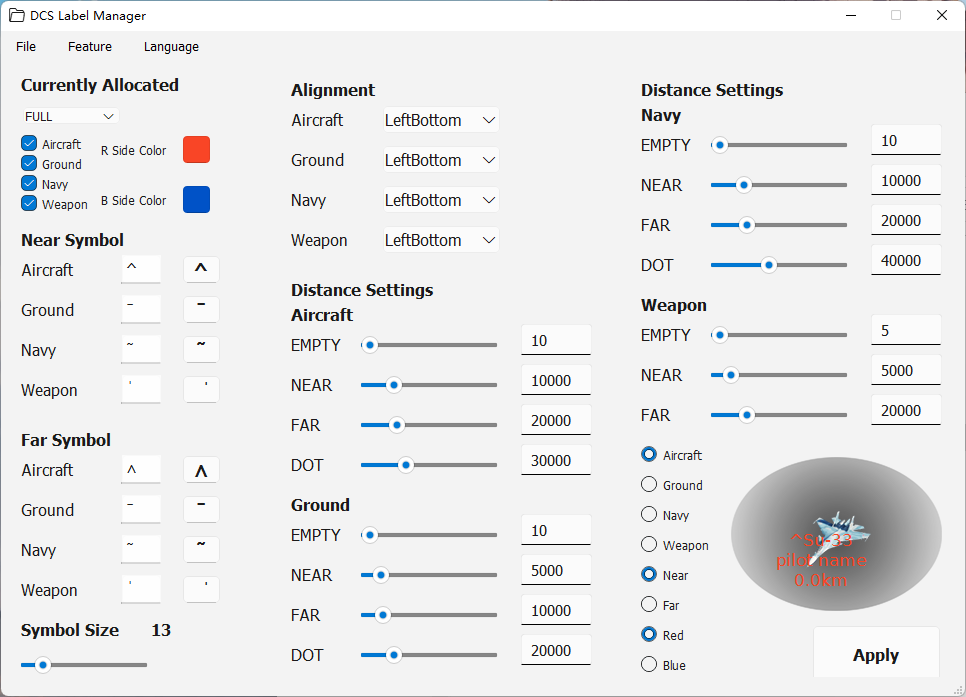Click the Aircraft near symbol preview icon
The image size is (966, 697).
199,269
